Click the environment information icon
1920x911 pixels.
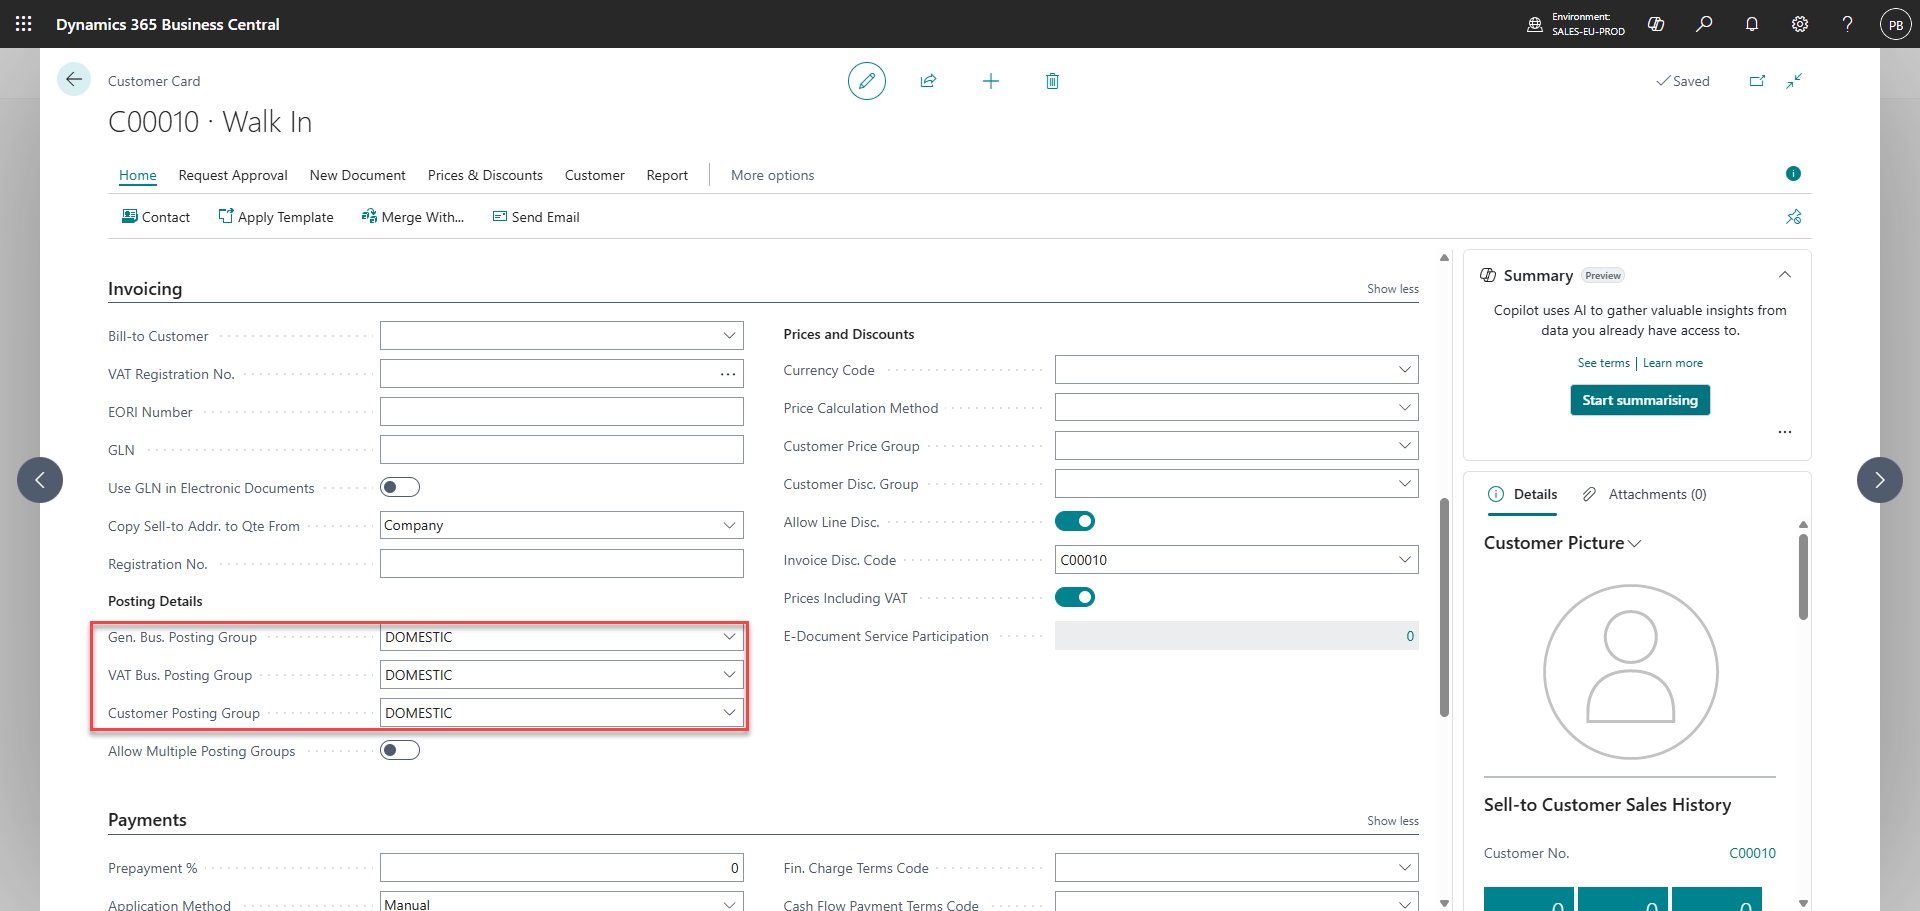(1535, 24)
